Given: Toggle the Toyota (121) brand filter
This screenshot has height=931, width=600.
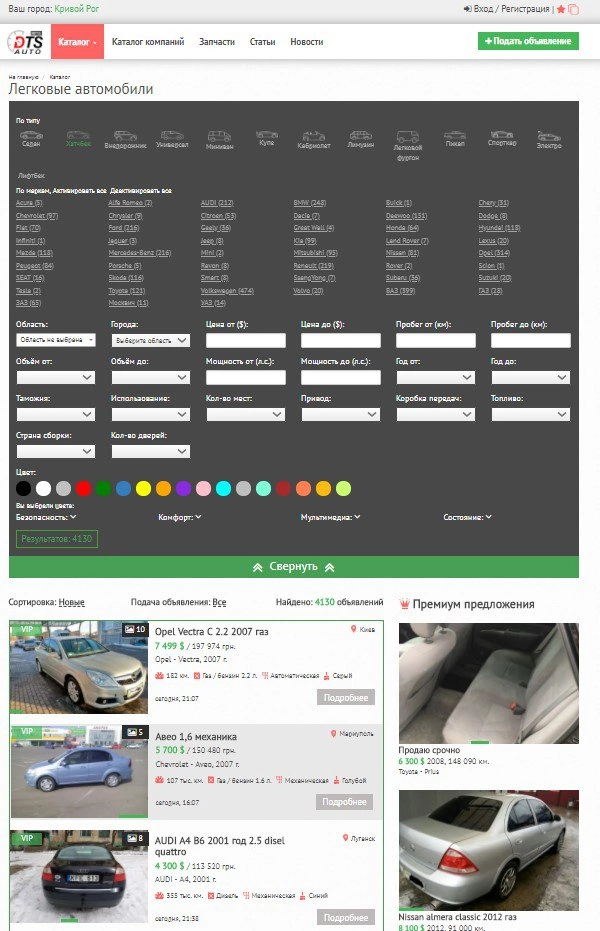Looking at the screenshot, I should 126,291.
